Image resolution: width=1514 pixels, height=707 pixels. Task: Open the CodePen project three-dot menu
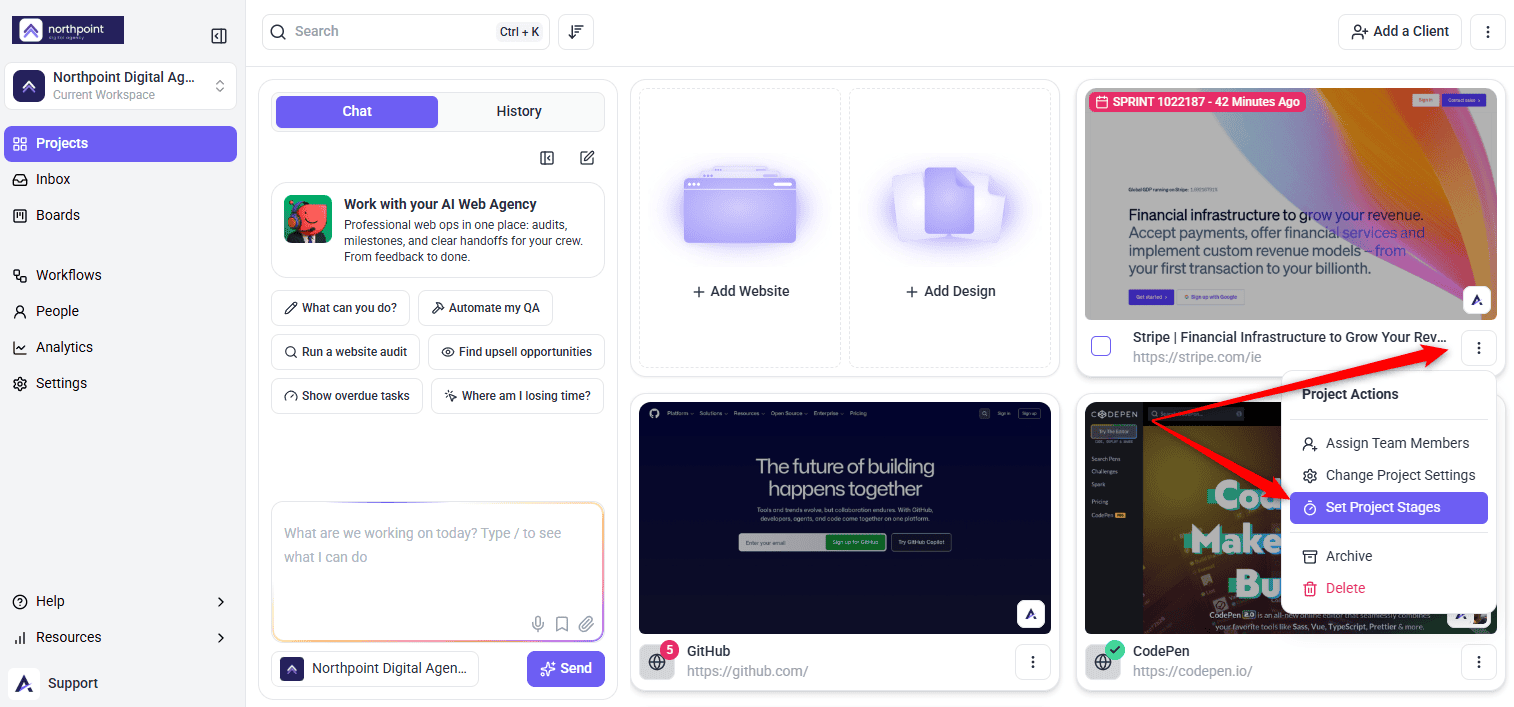[x=1478, y=661]
